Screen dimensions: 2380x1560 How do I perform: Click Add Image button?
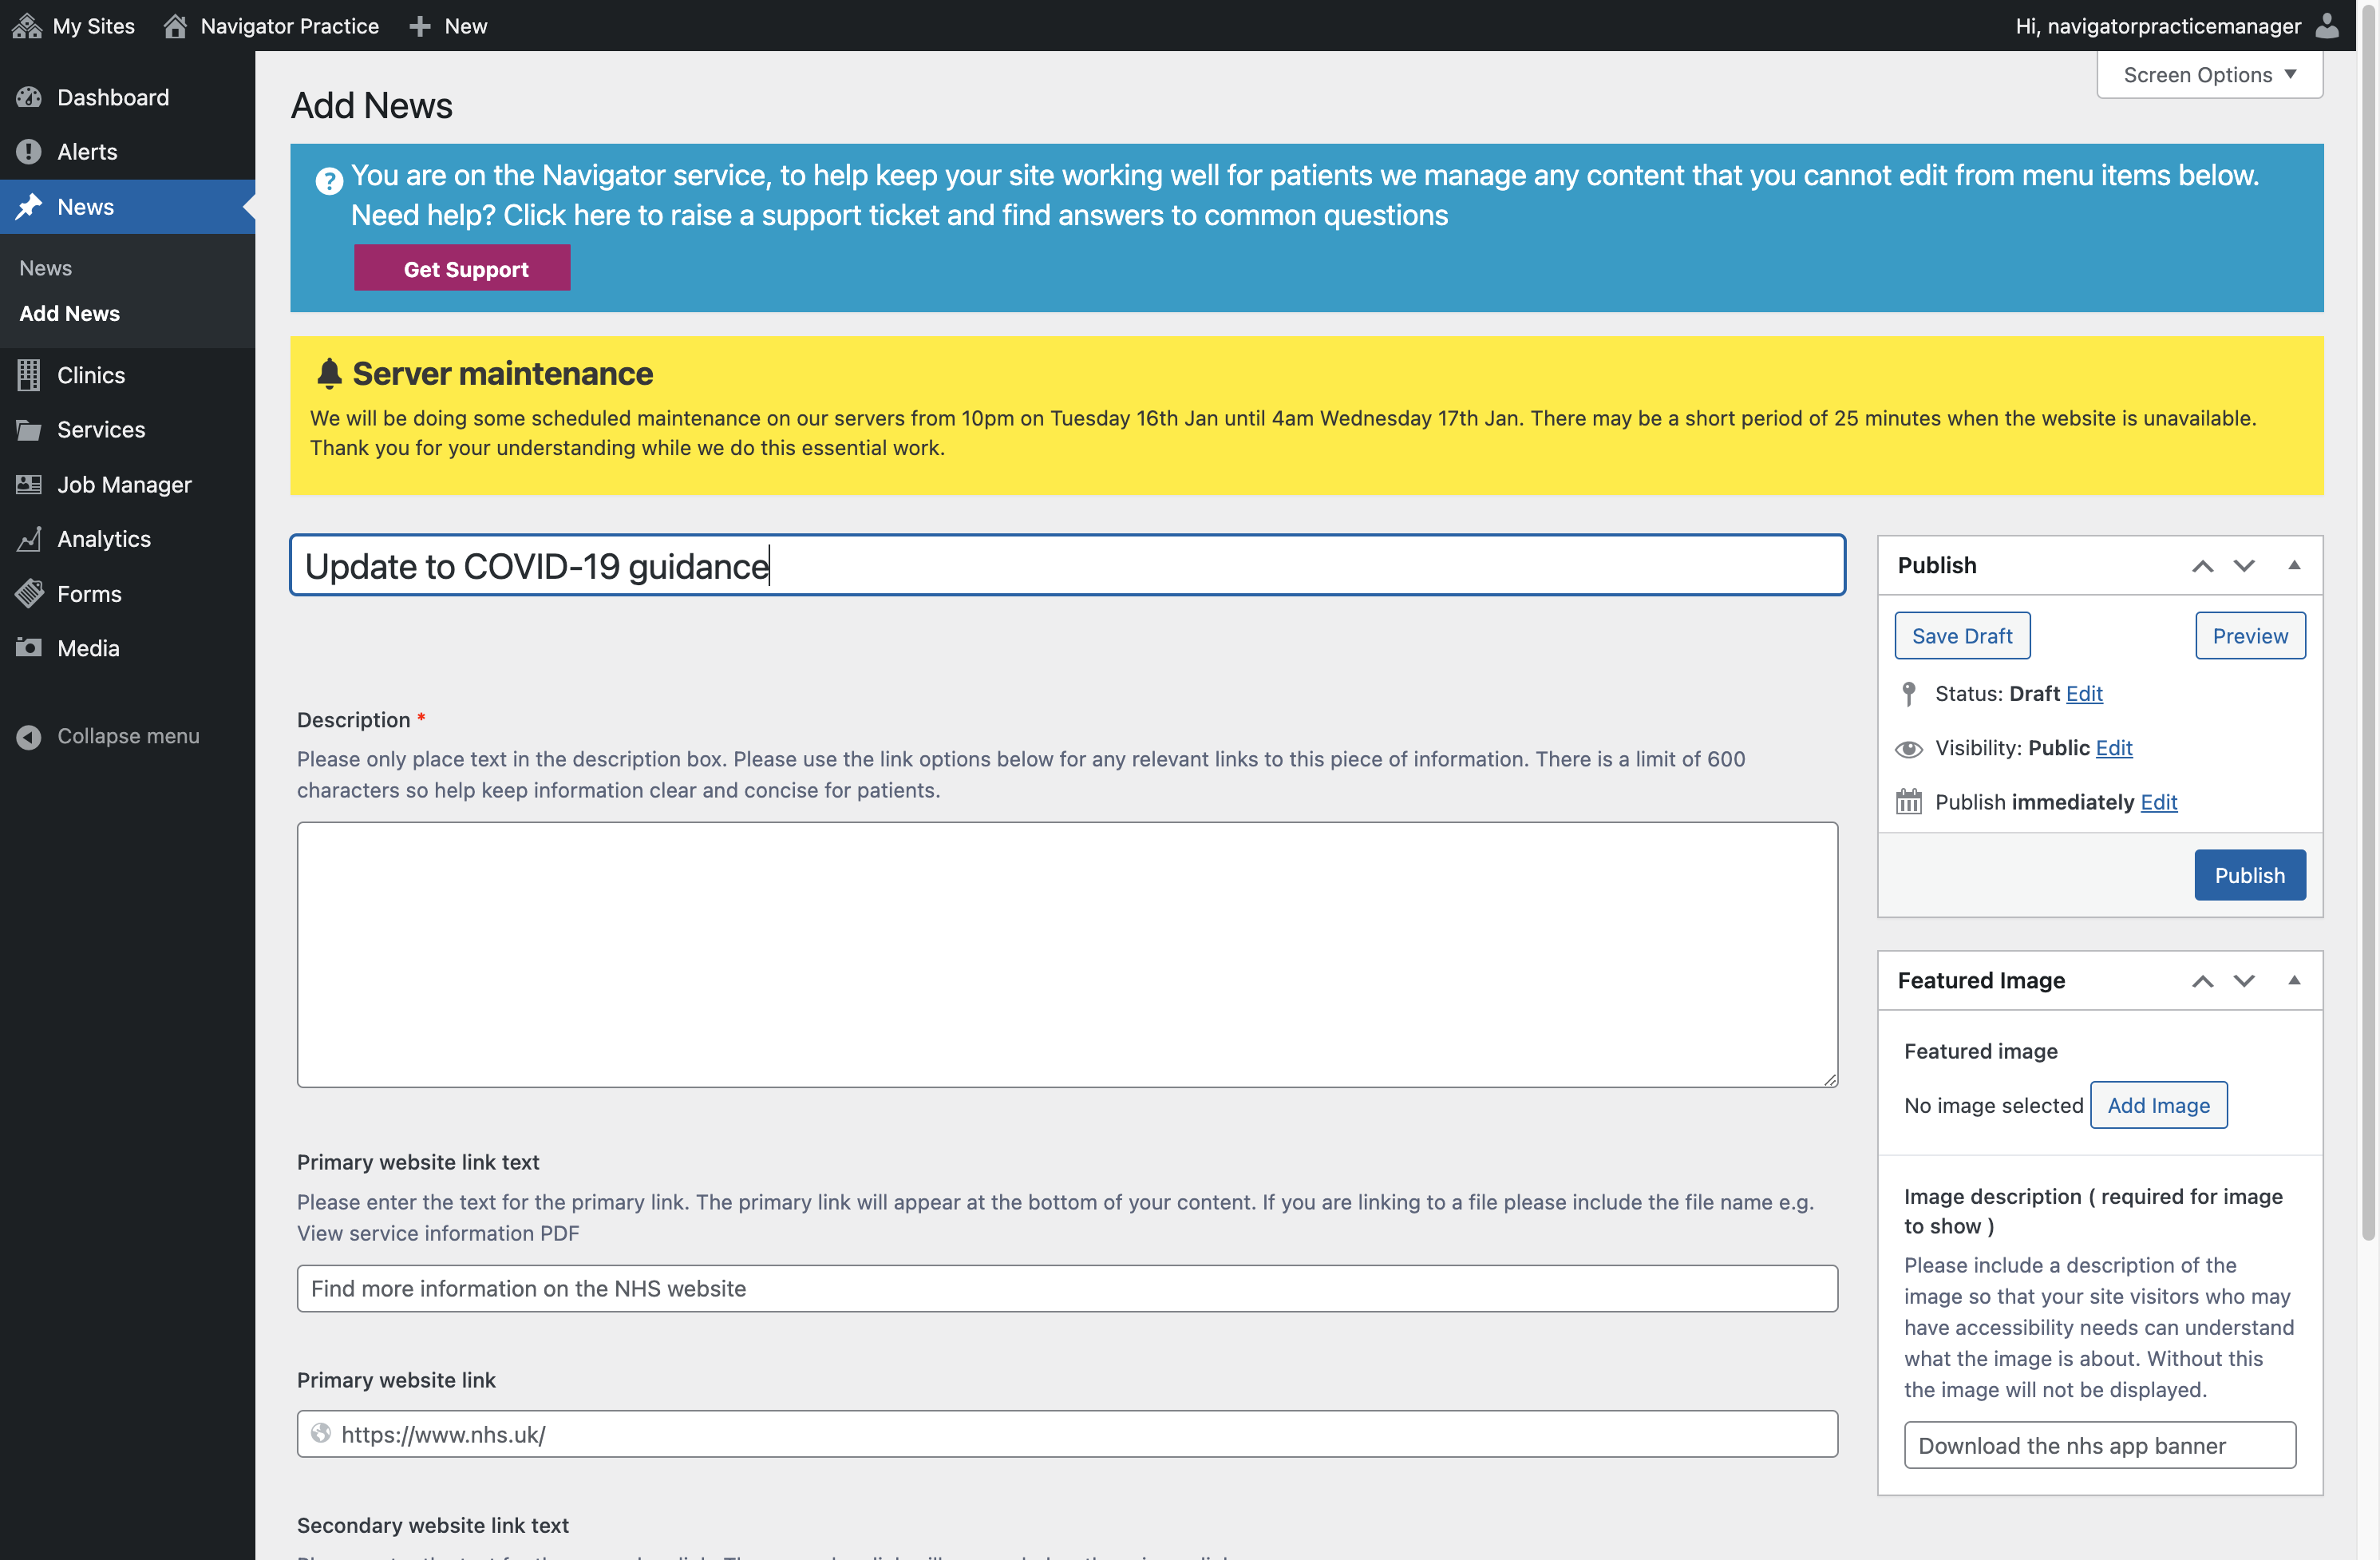point(2159,1105)
